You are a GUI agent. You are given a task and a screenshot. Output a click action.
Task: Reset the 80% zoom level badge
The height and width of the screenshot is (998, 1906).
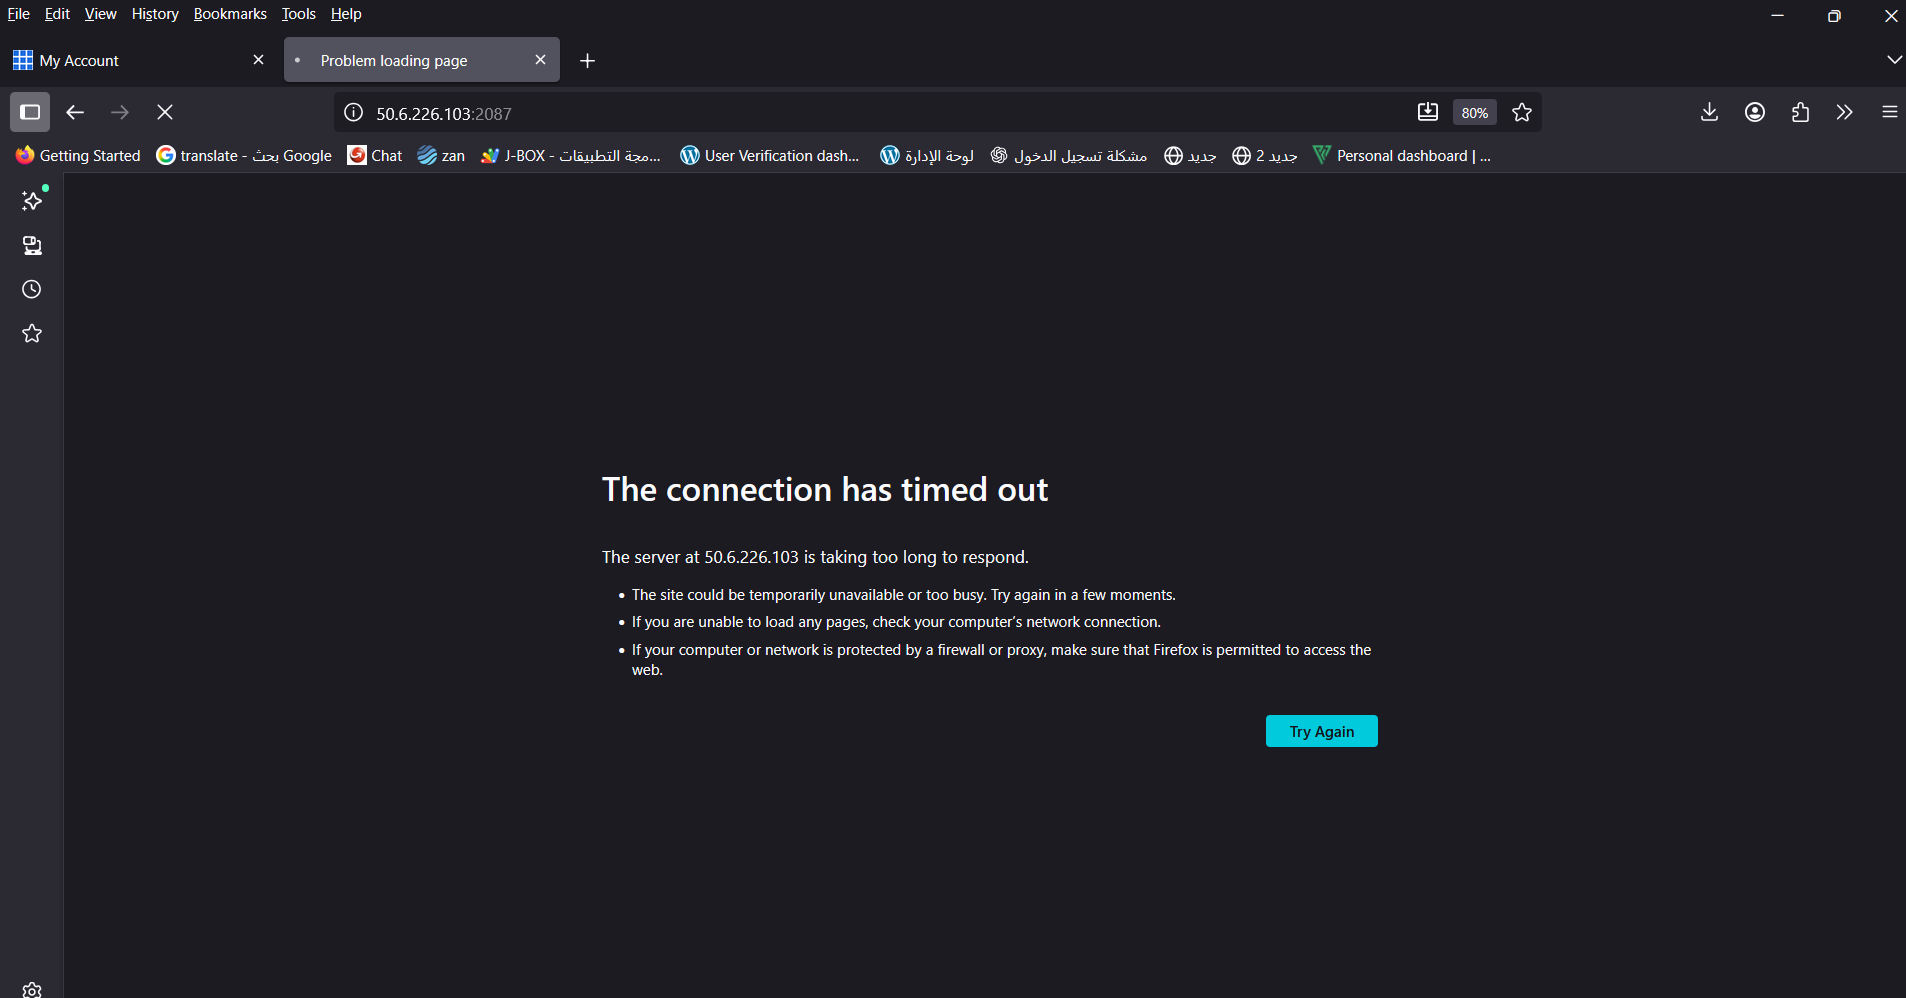(x=1474, y=113)
